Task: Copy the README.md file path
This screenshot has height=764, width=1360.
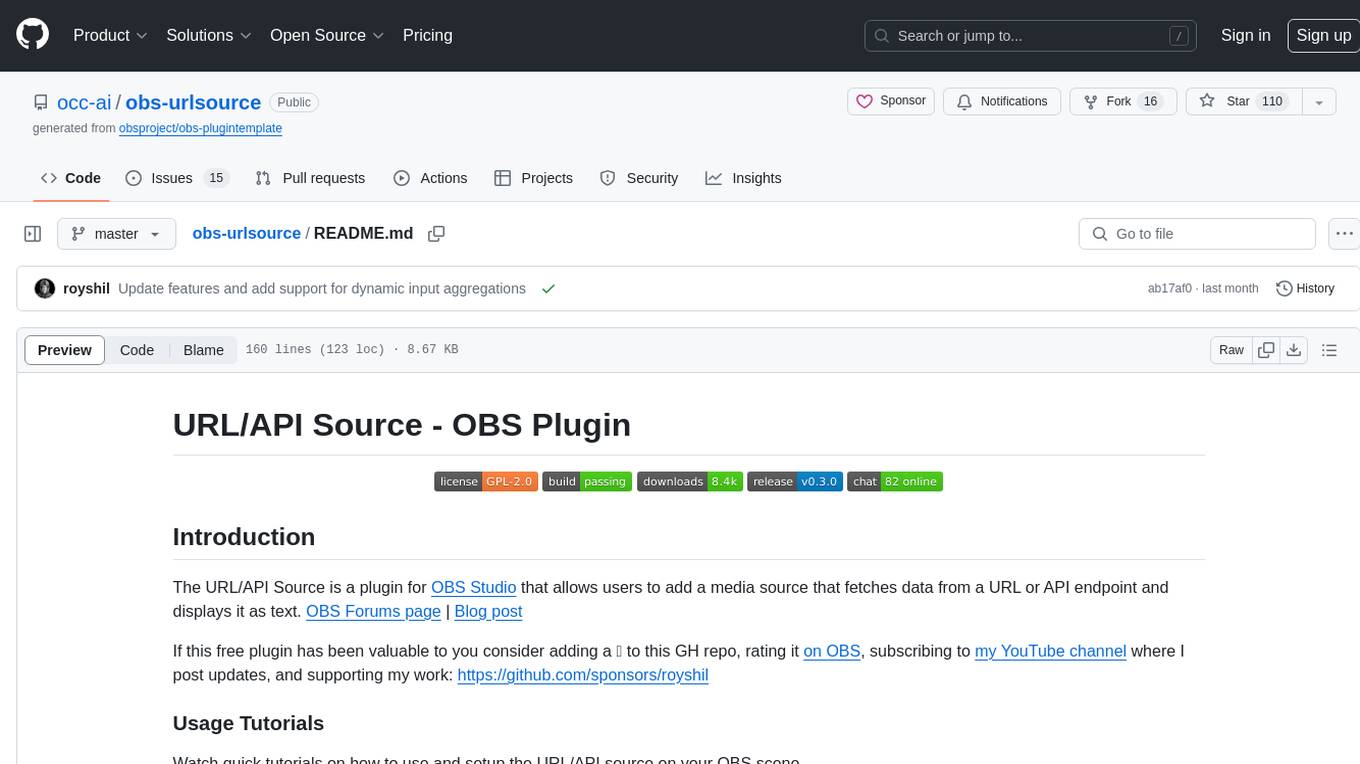Action: coord(436,234)
